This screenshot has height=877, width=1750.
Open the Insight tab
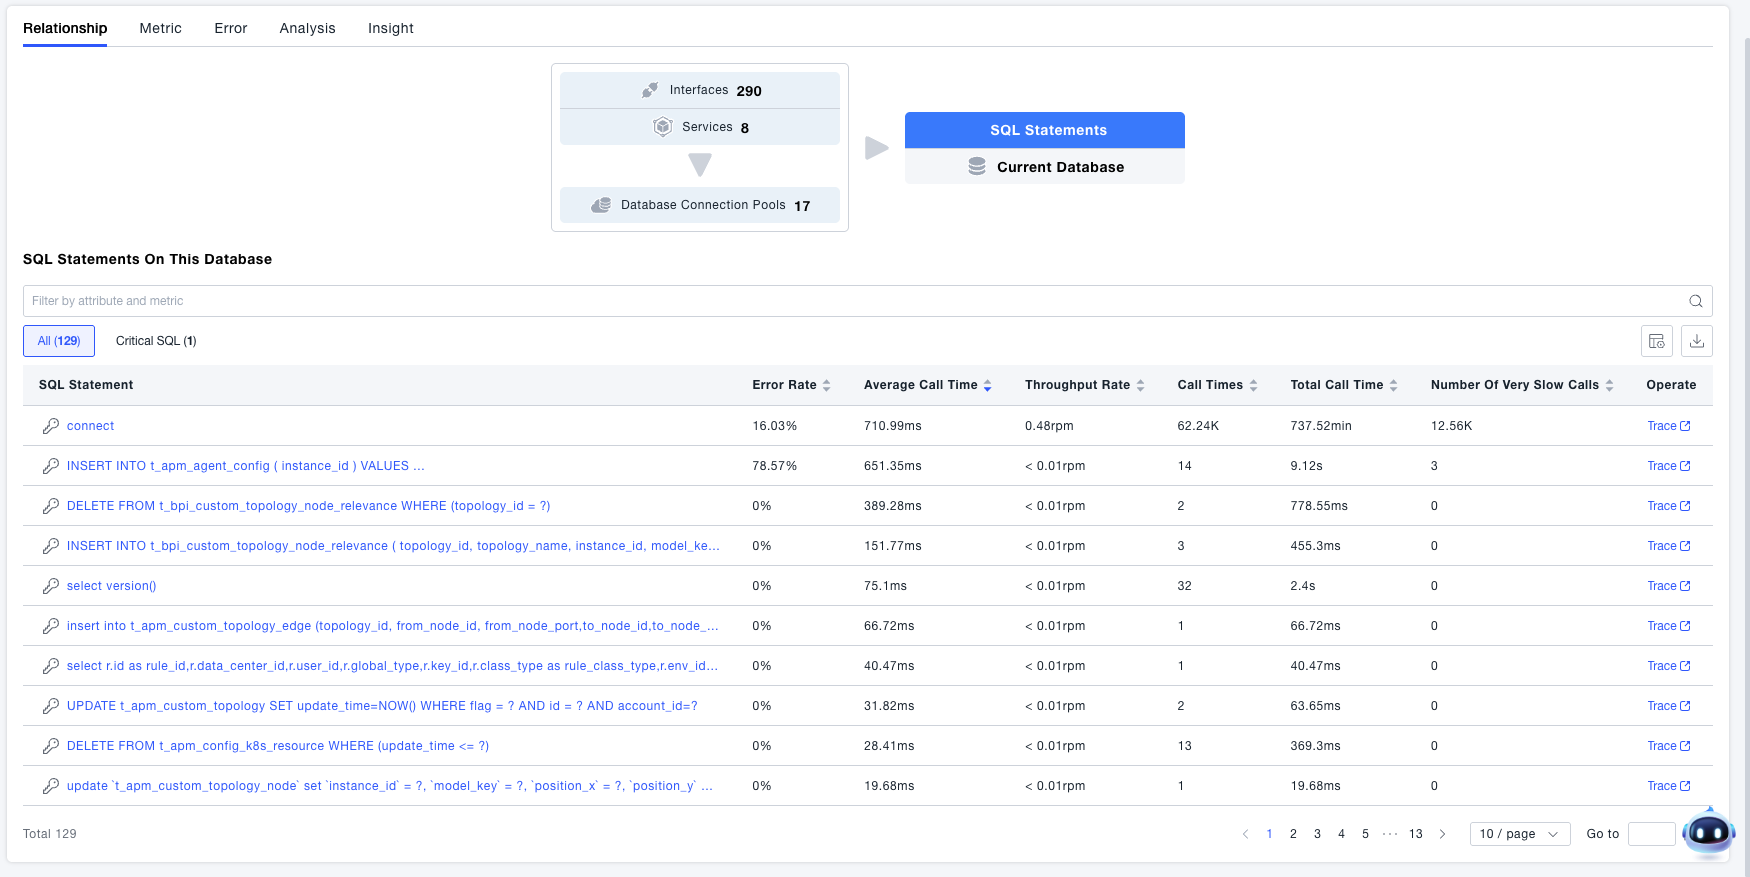tap(390, 28)
